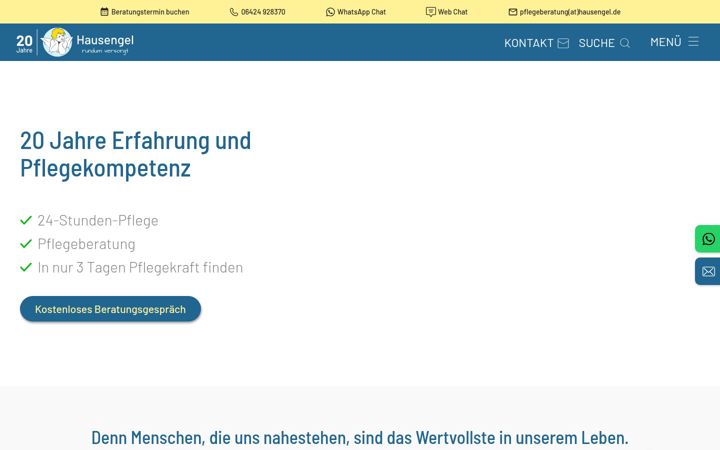Start the Web Chat link
Image resolution: width=720 pixels, height=450 pixels.
coord(452,12)
